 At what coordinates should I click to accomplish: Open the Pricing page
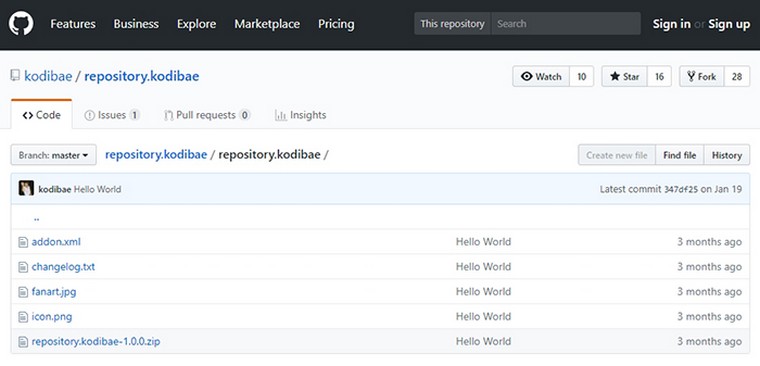[336, 24]
